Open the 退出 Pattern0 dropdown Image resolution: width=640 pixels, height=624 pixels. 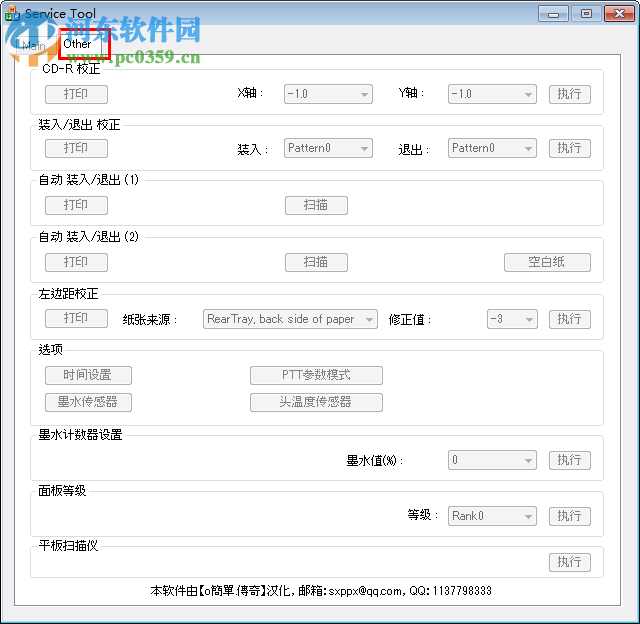tap(492, 148)
